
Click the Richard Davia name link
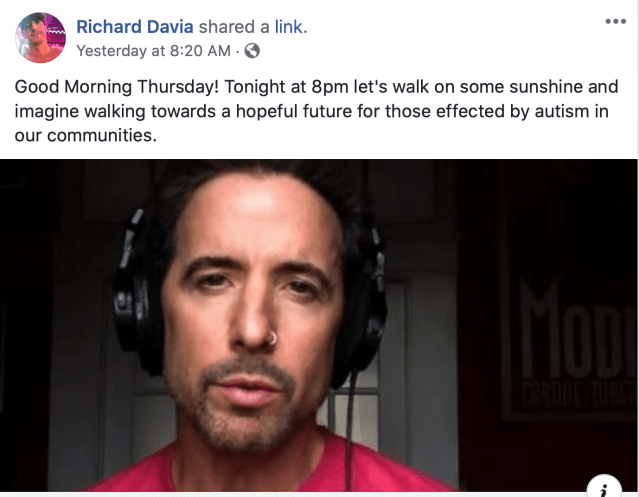point(134,27)
